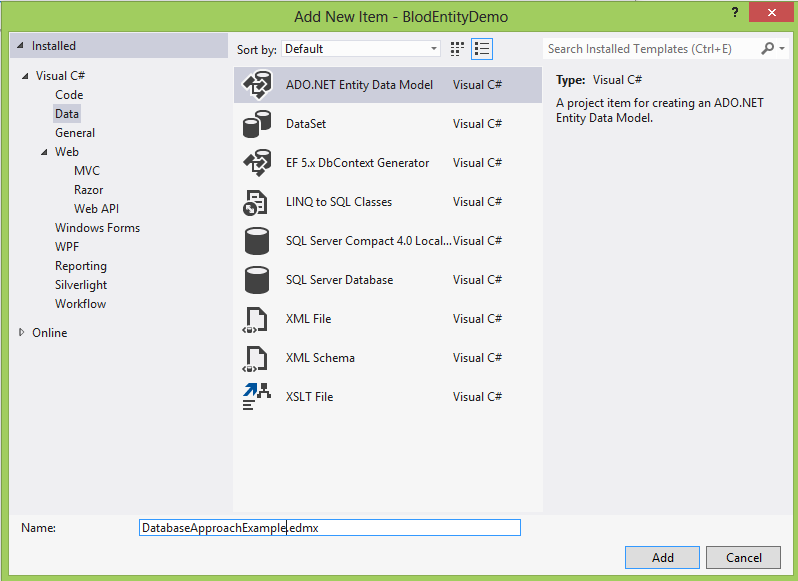
Task: Choose the XML Schema template icon
Action: 255,359
